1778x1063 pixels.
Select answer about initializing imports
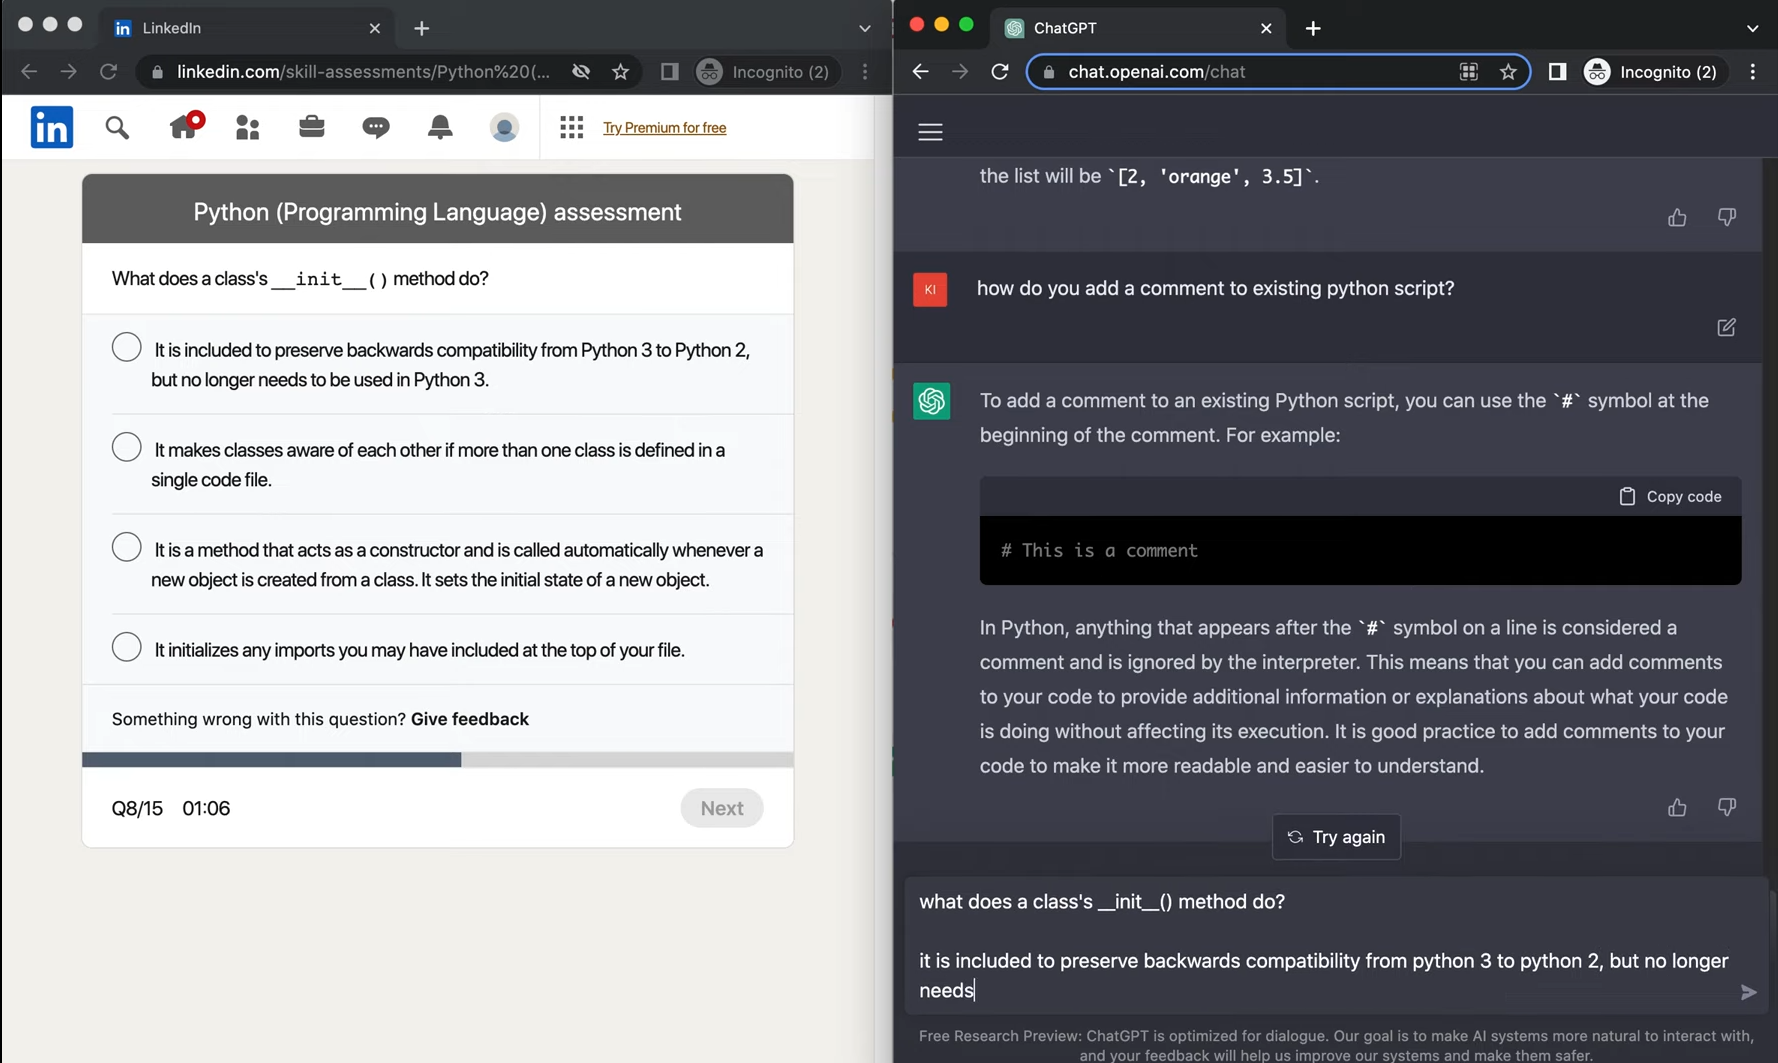(126, 647)
